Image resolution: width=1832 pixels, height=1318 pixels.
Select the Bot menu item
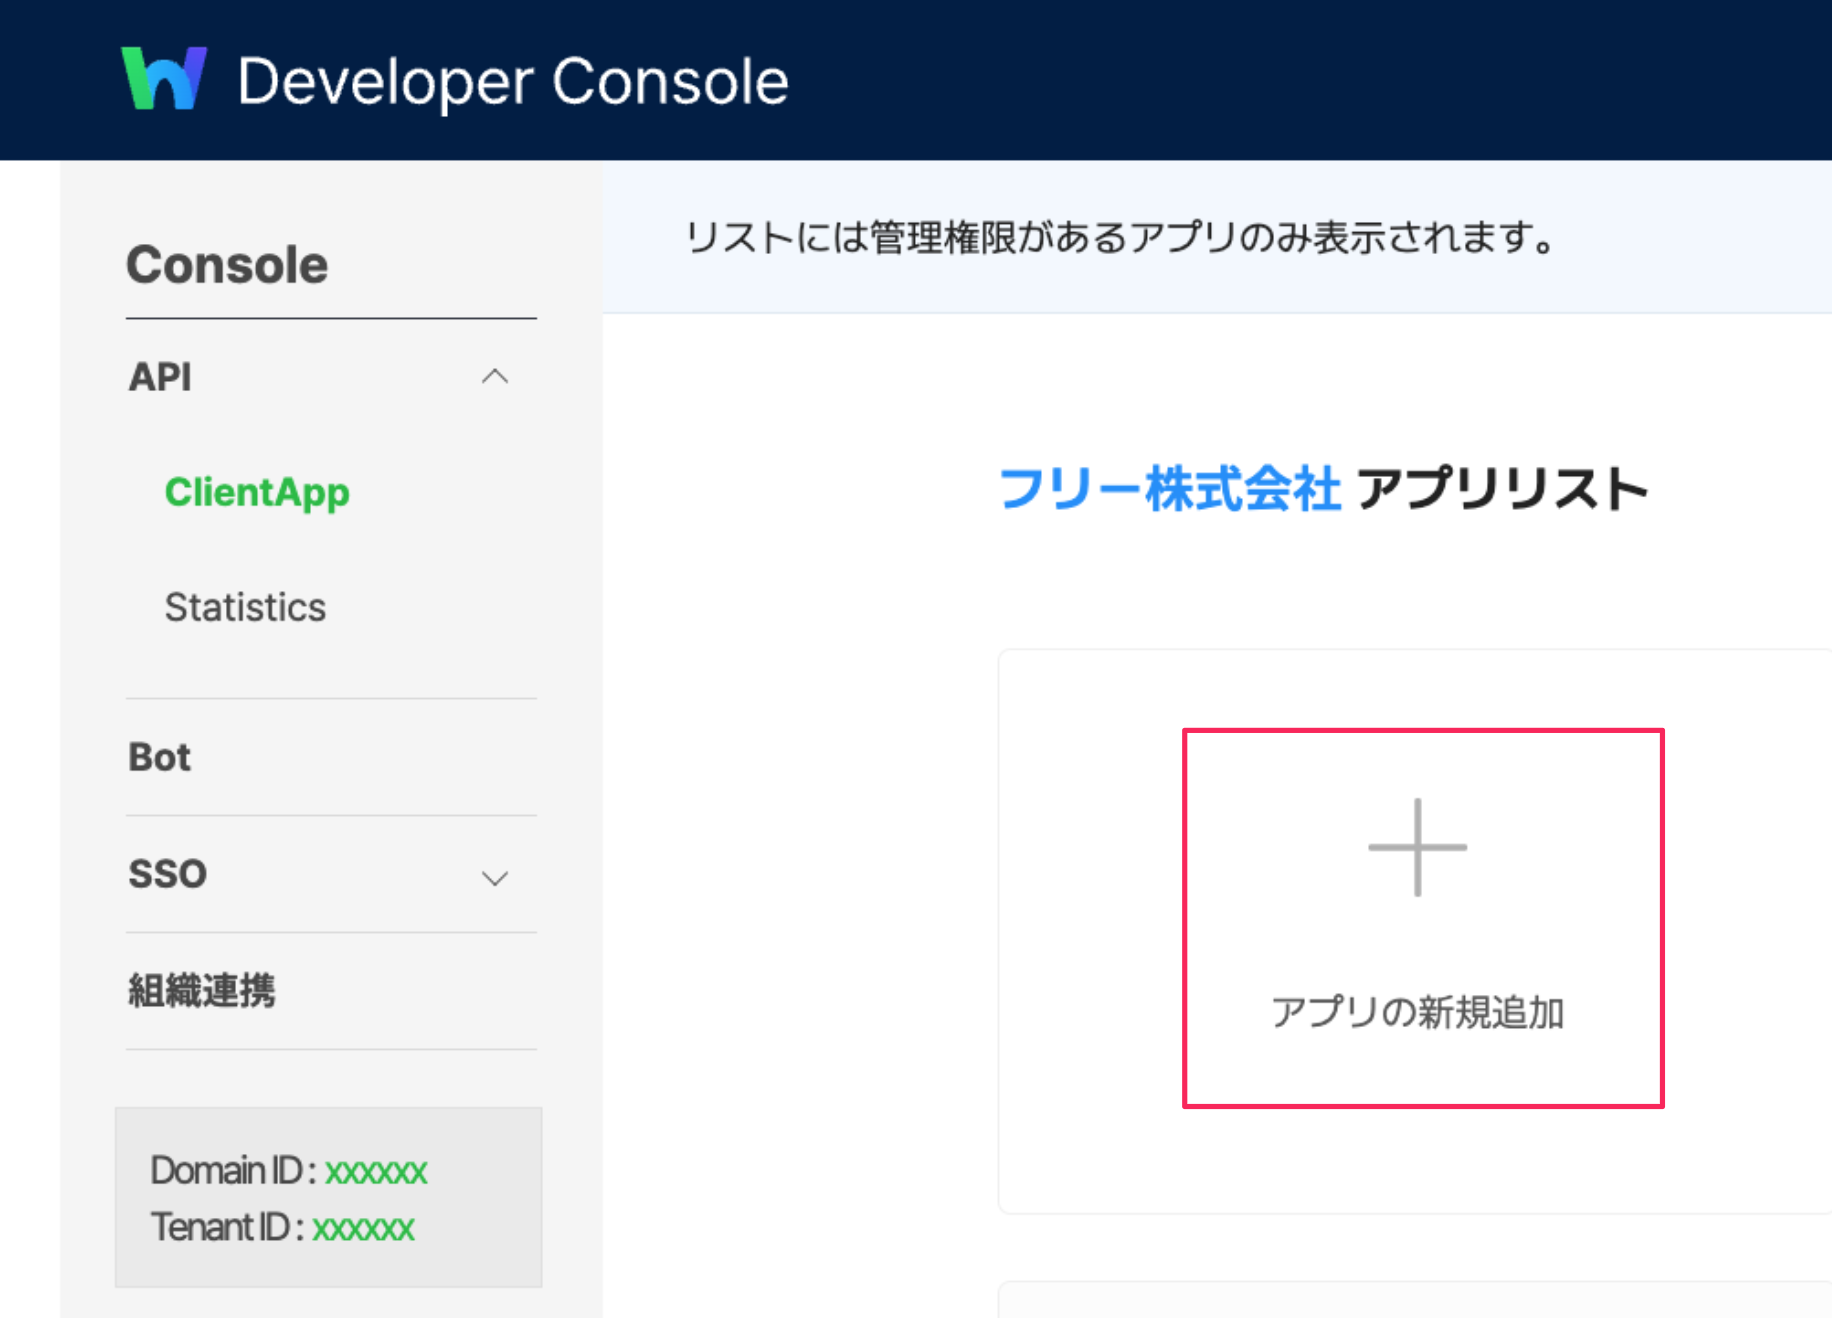coord(159,757)
